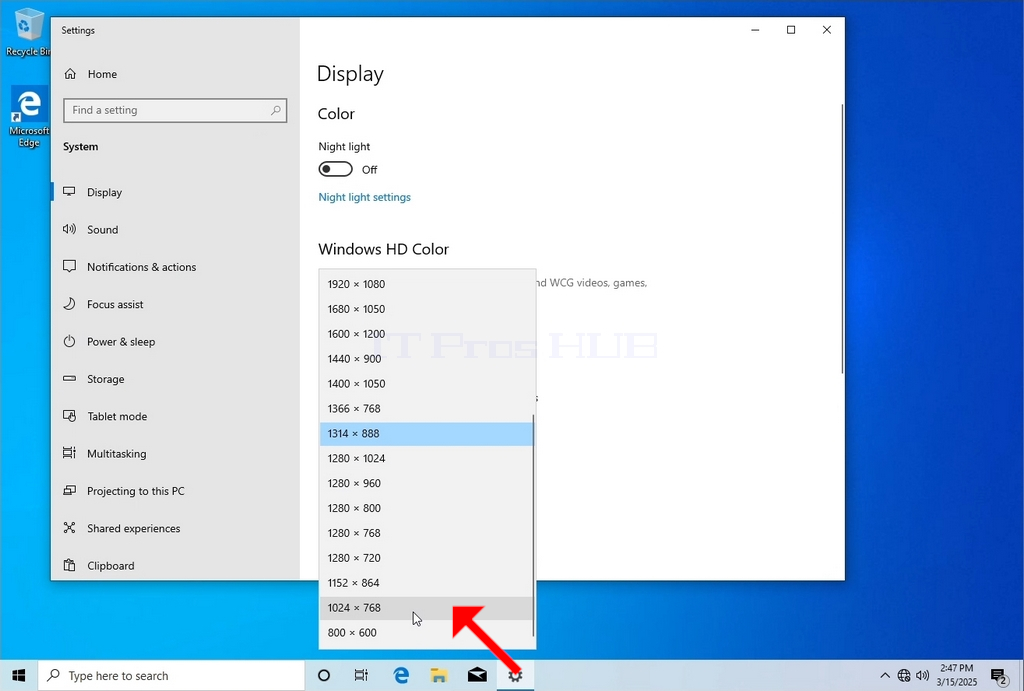Screen dimensions: 1024x691
Task: Open the Action Center notifications icon
Action: (999, 676)
